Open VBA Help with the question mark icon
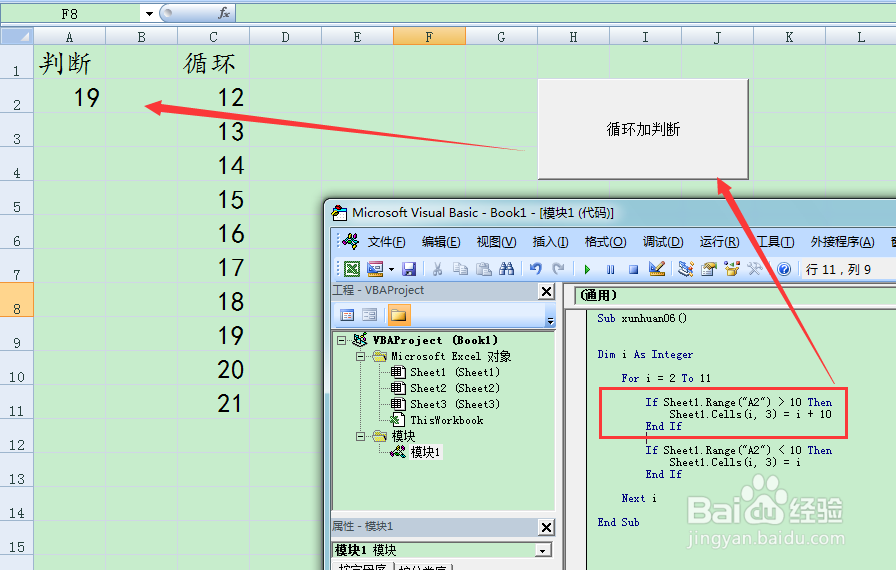 coord(784,269)
